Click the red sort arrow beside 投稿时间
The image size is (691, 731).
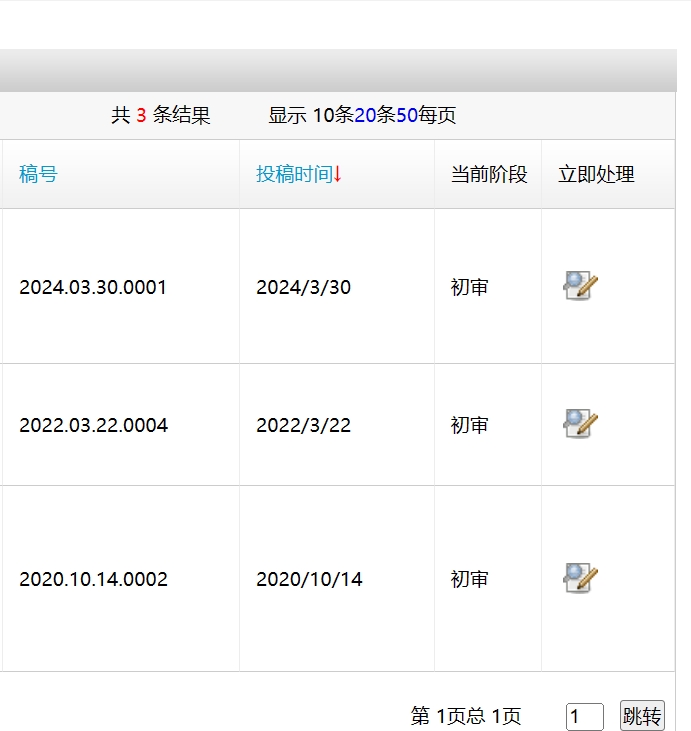(338, 174)
